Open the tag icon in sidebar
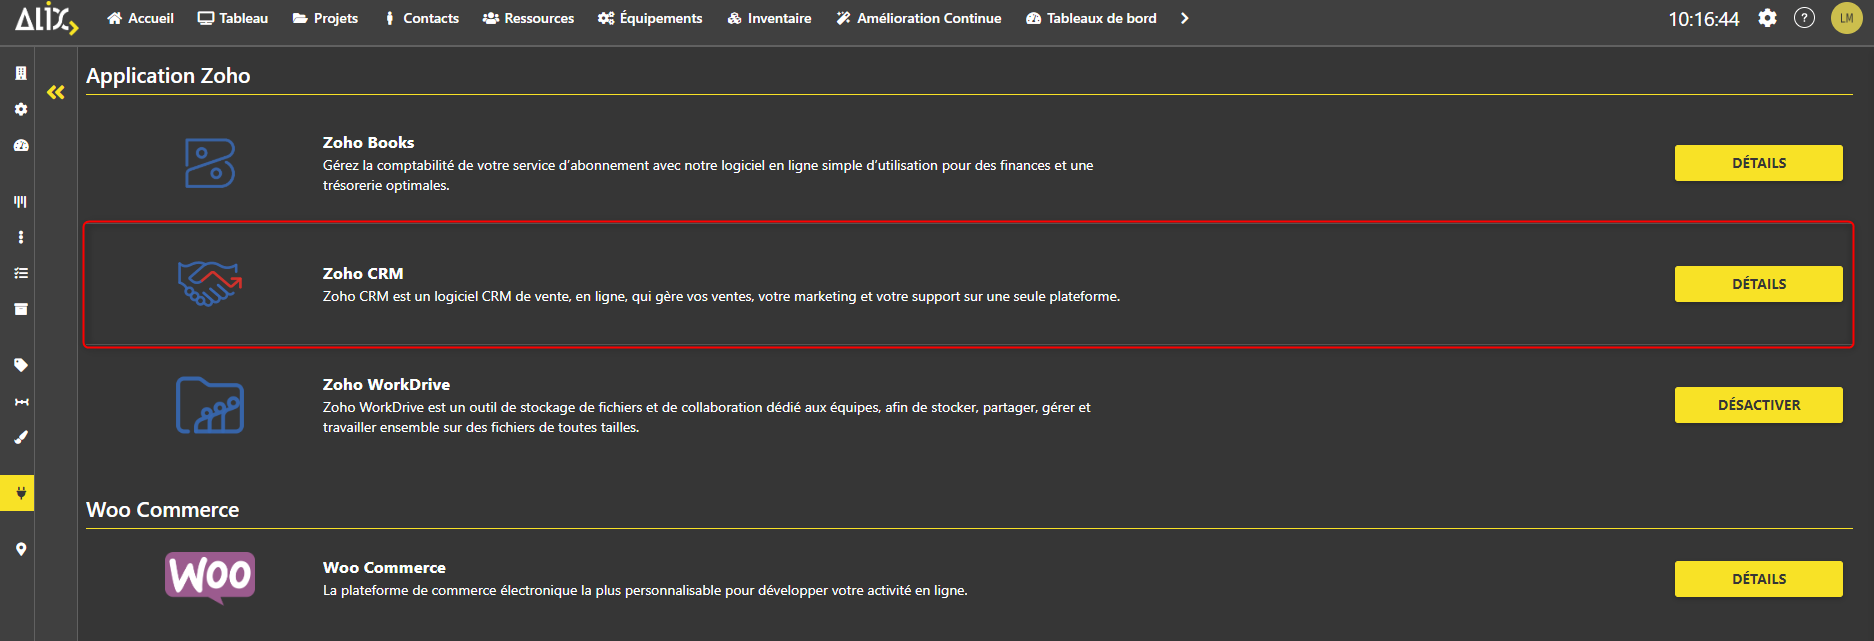Image resolution: width=1874 pixels, height=641 pixels. pyautogui.click(x=20, y=365)
